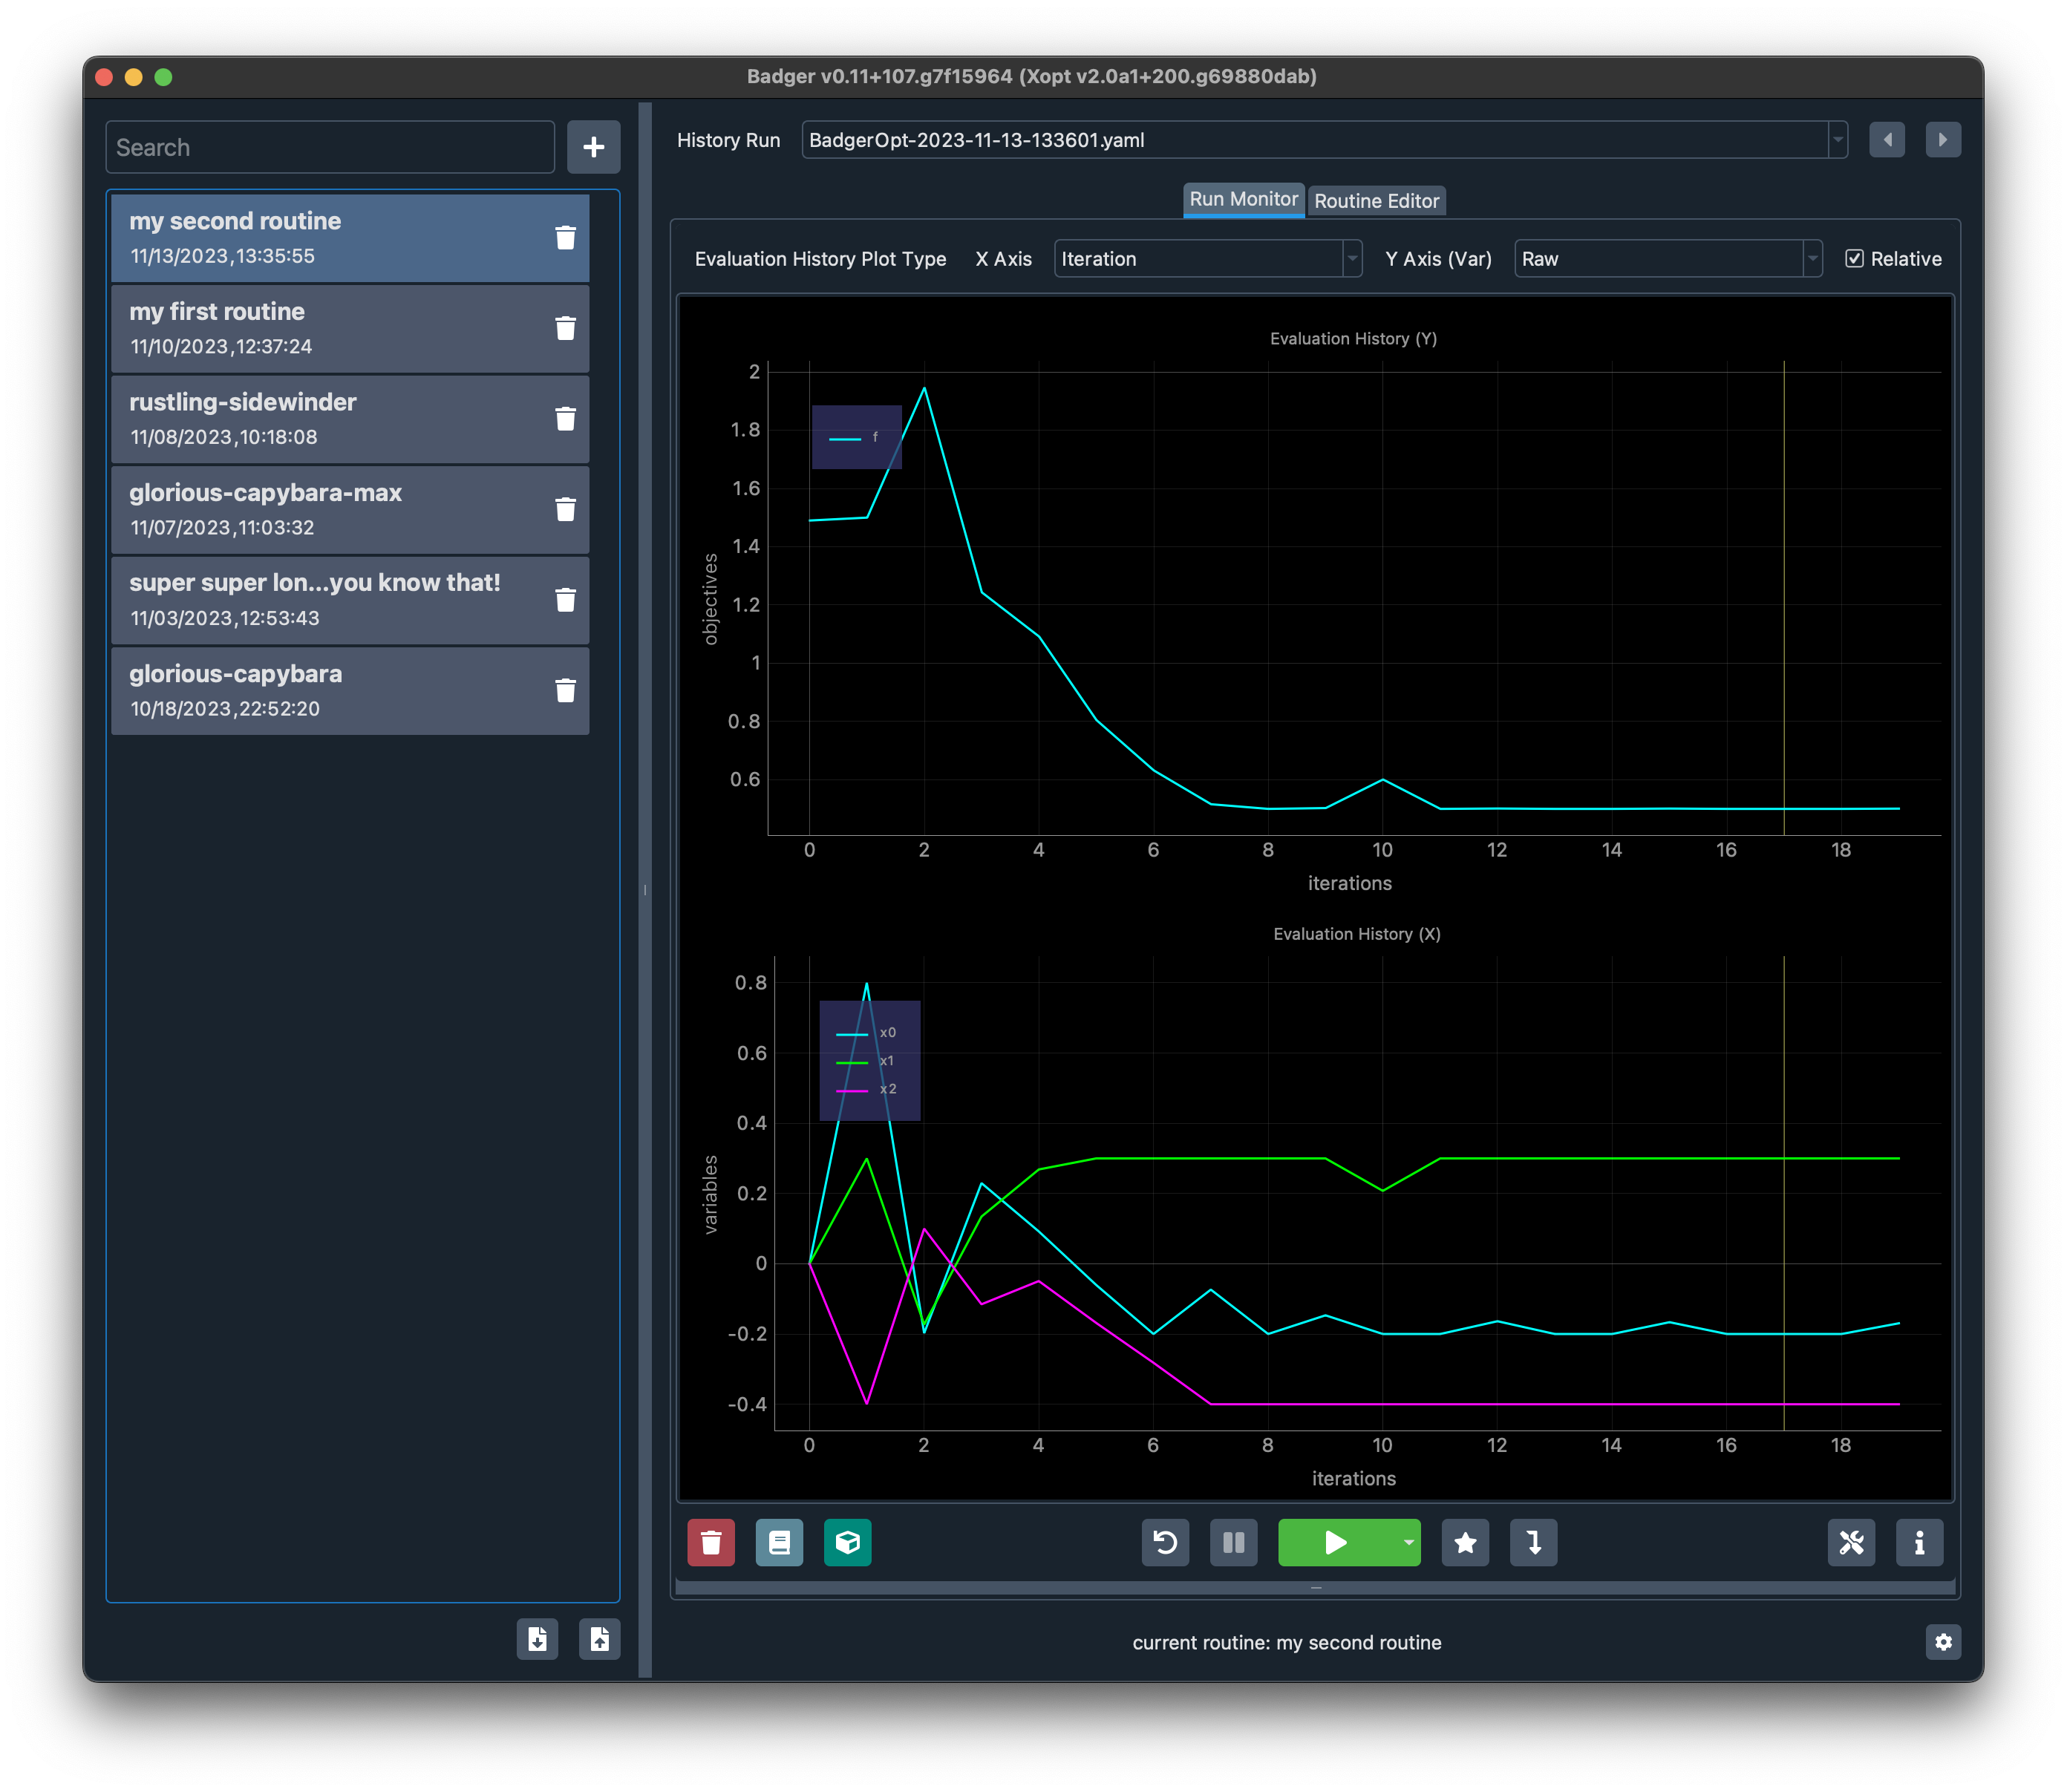The image size is (2067, 1792).
Task: Click the teal cube extensions icon
Action: (x=847, y=1542)
